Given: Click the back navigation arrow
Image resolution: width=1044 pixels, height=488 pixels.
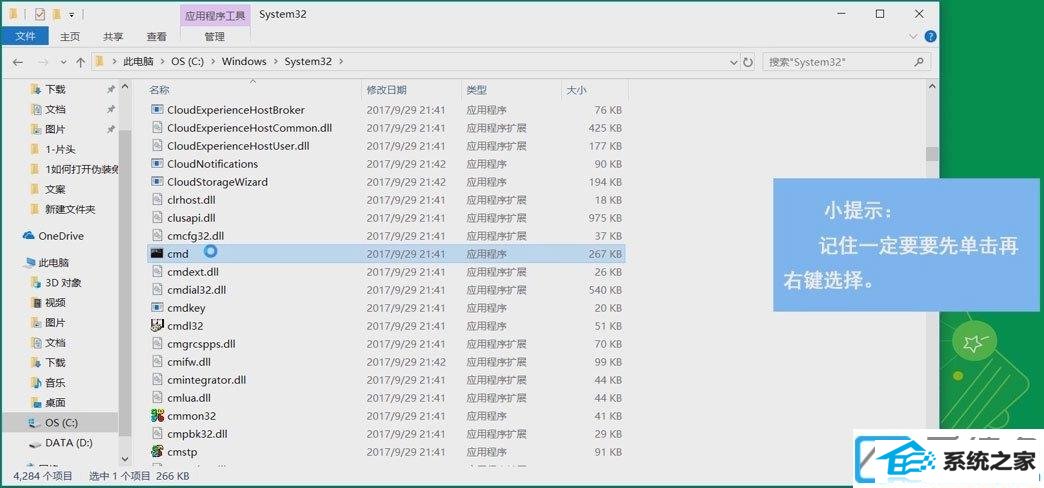Looking at the screenshot, I should point(18,62).
